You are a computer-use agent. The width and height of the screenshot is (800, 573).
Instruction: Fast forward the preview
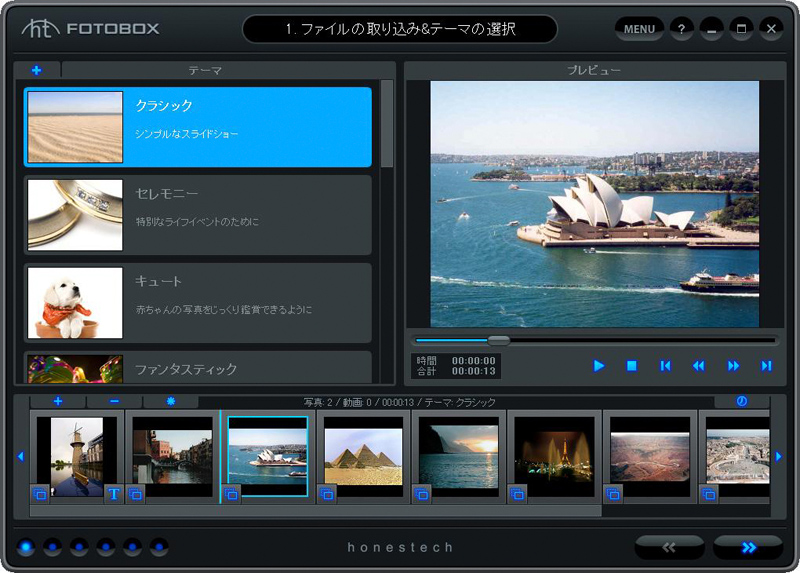(733, 366)
